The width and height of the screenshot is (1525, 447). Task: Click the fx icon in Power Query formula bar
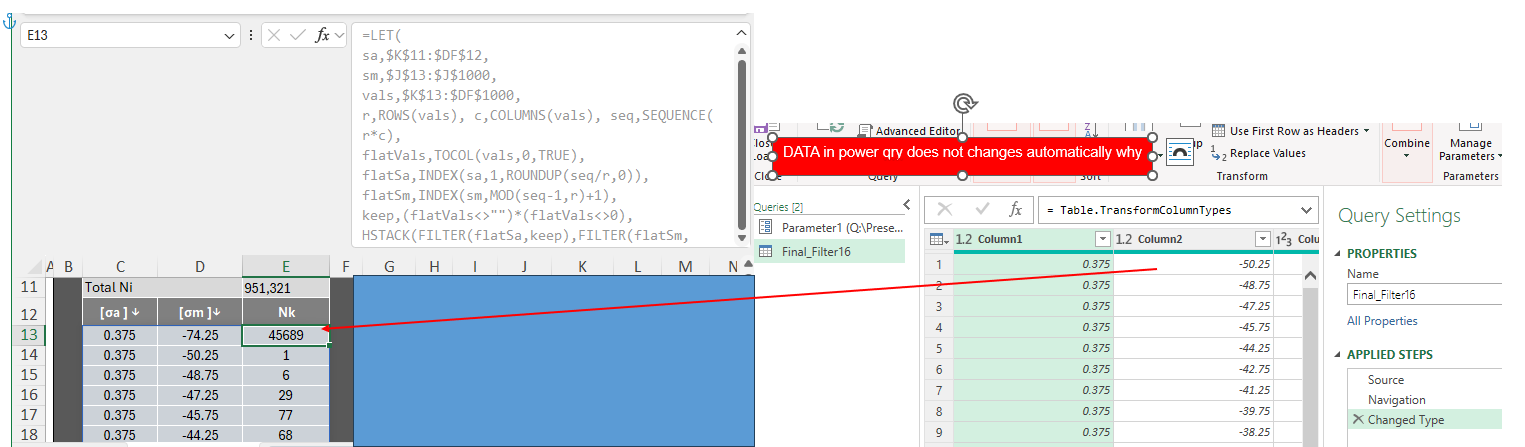1014,210
